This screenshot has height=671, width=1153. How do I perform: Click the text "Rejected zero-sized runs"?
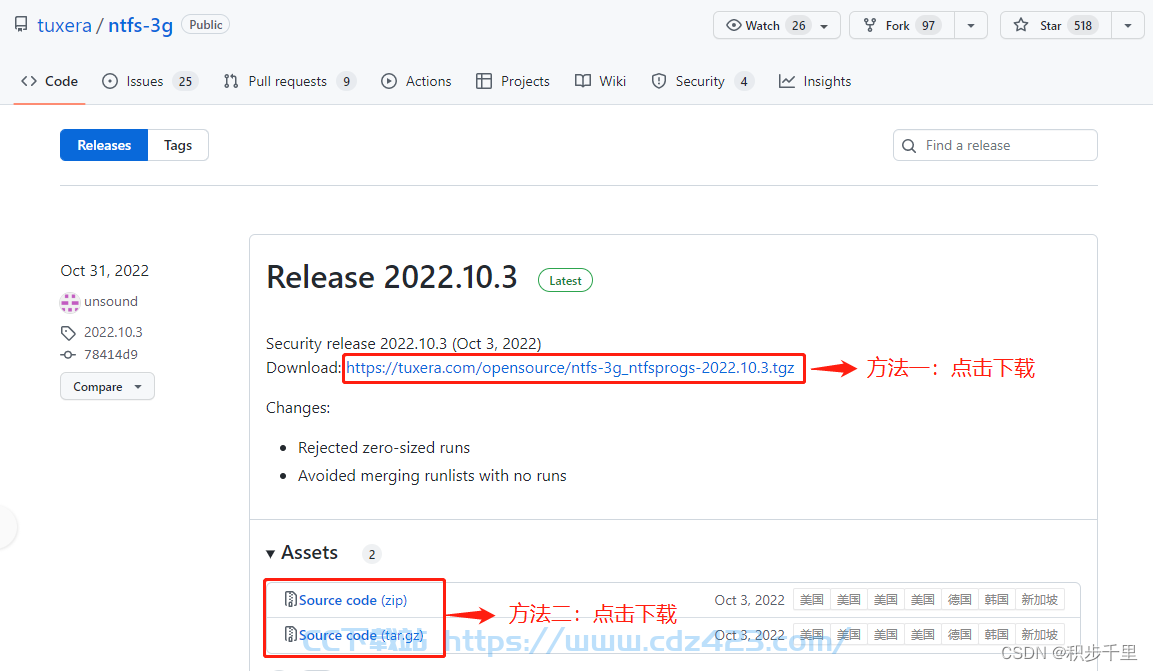click(x=384, y=448)
